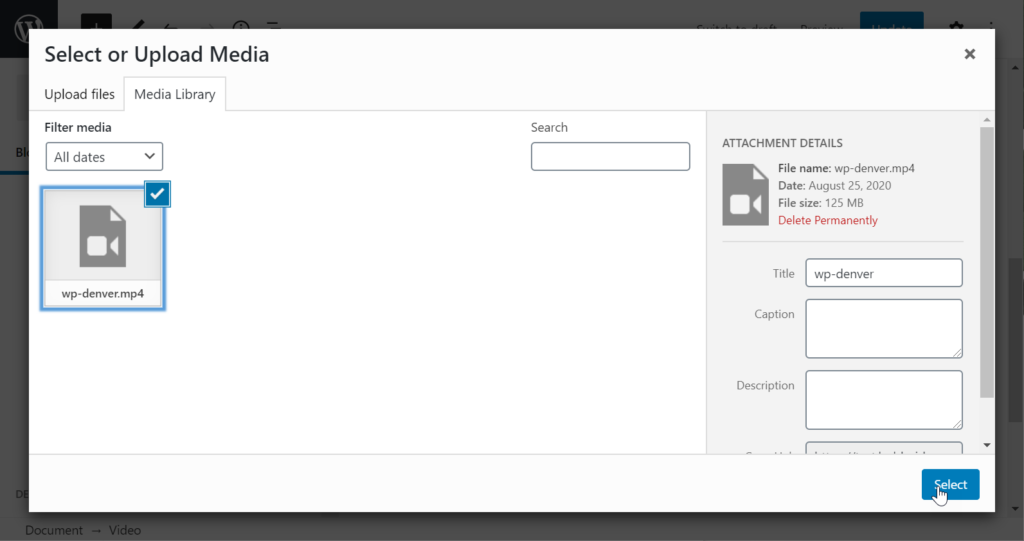Open the All dates filter dropdown
Screen dimensions: 1024x541
point(104,157)
